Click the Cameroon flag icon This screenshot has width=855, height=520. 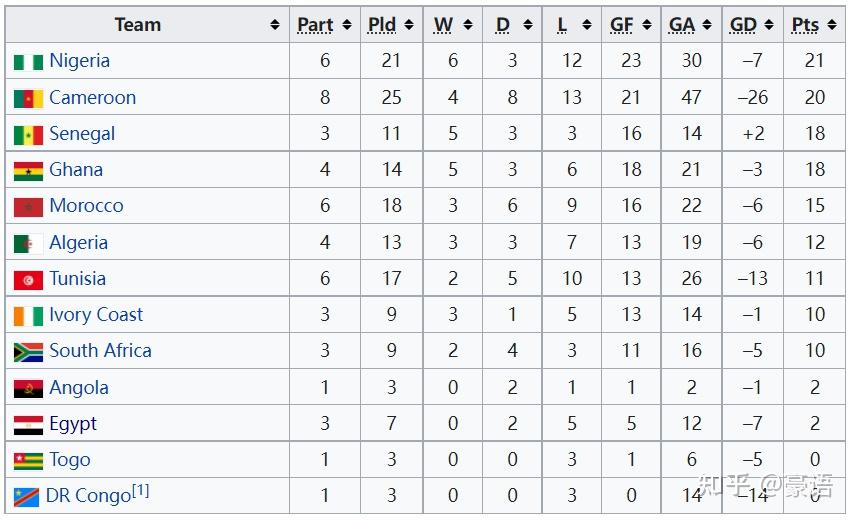(28, 99)
